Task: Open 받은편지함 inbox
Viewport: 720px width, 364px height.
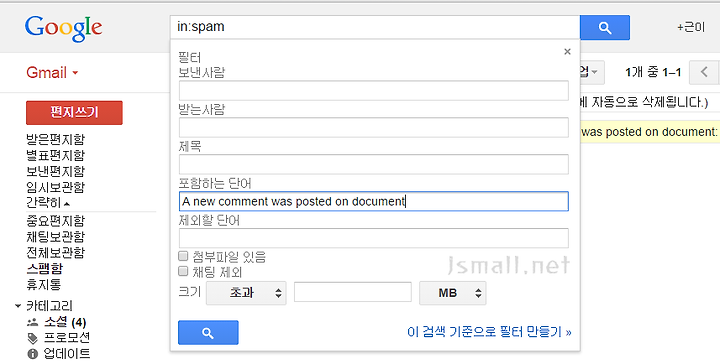Action: (56, 140)
